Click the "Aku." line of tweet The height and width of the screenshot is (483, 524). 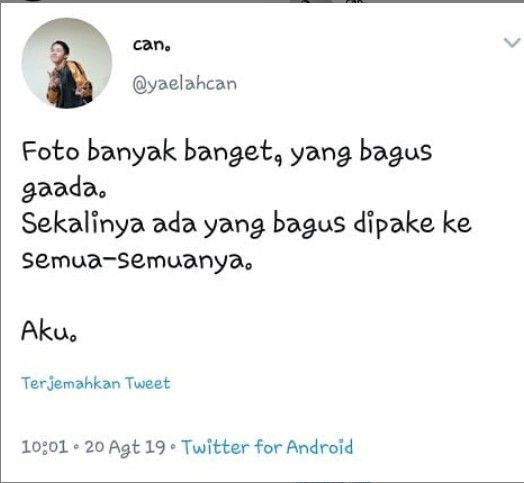49,331
